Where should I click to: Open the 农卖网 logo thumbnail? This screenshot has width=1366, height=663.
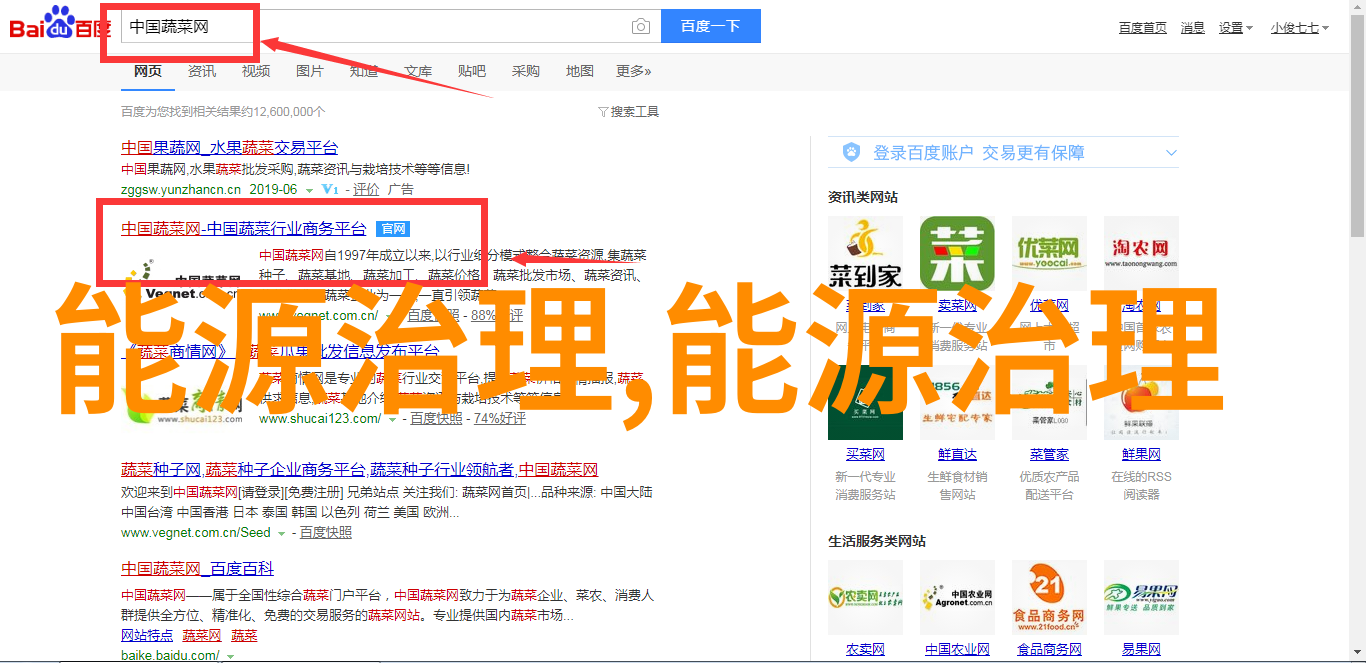click(x=865, y=597)
